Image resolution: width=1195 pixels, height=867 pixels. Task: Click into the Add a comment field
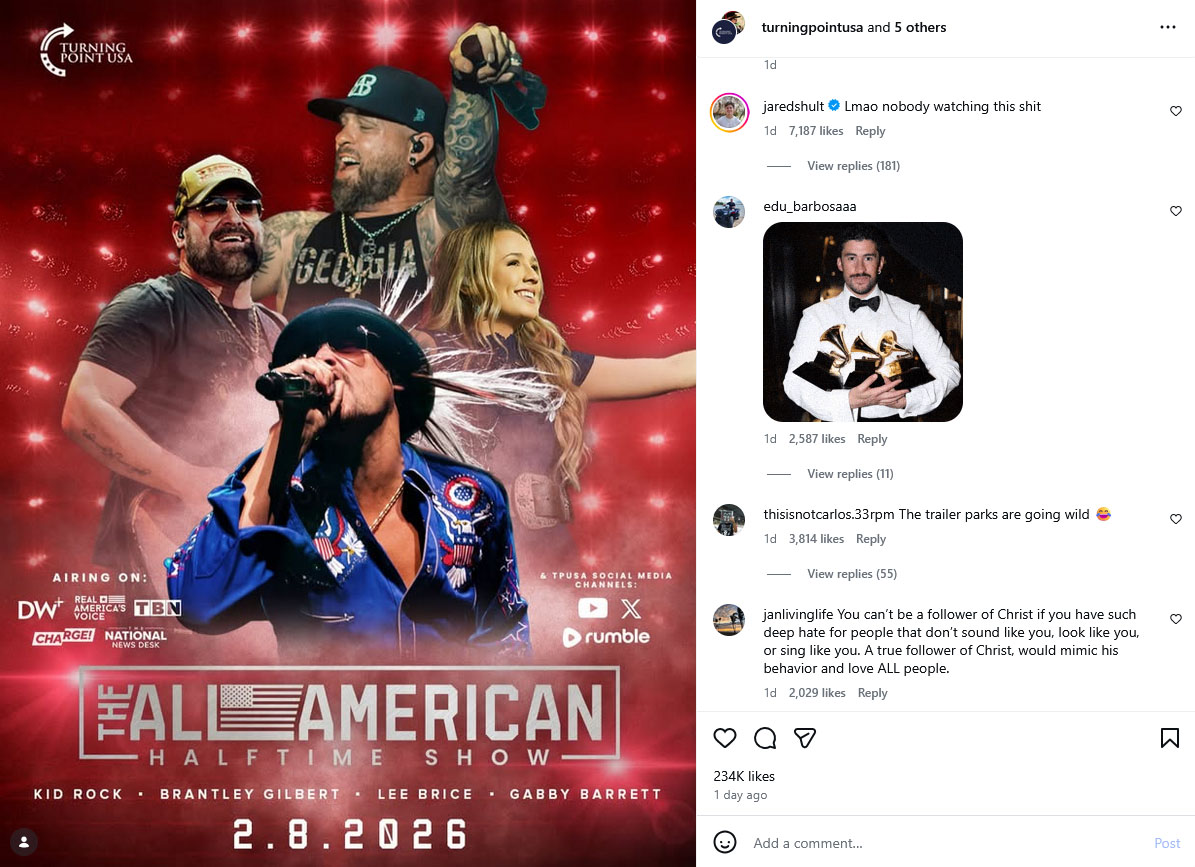click(x=945, y=843)
